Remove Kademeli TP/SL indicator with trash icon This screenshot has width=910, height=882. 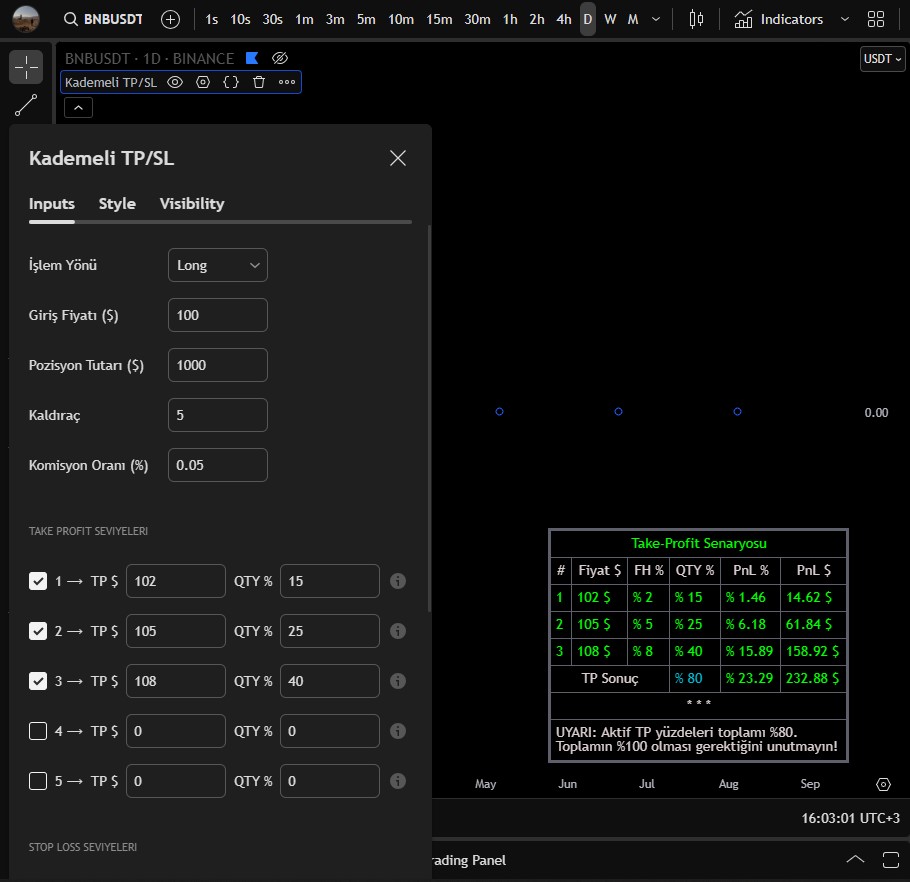[259, 82]
